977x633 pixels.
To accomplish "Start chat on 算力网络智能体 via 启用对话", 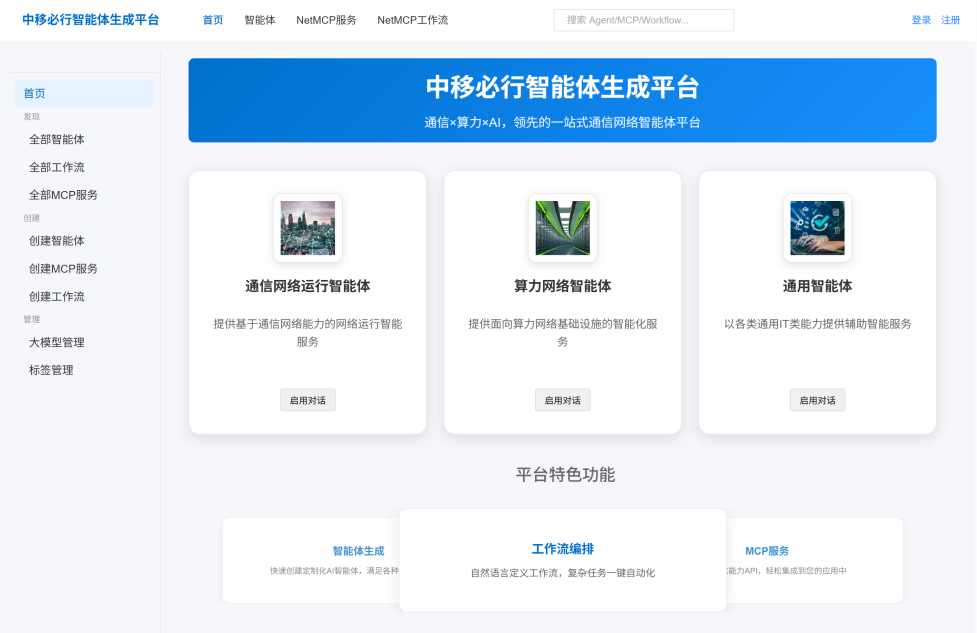I will tap(563, 400).
